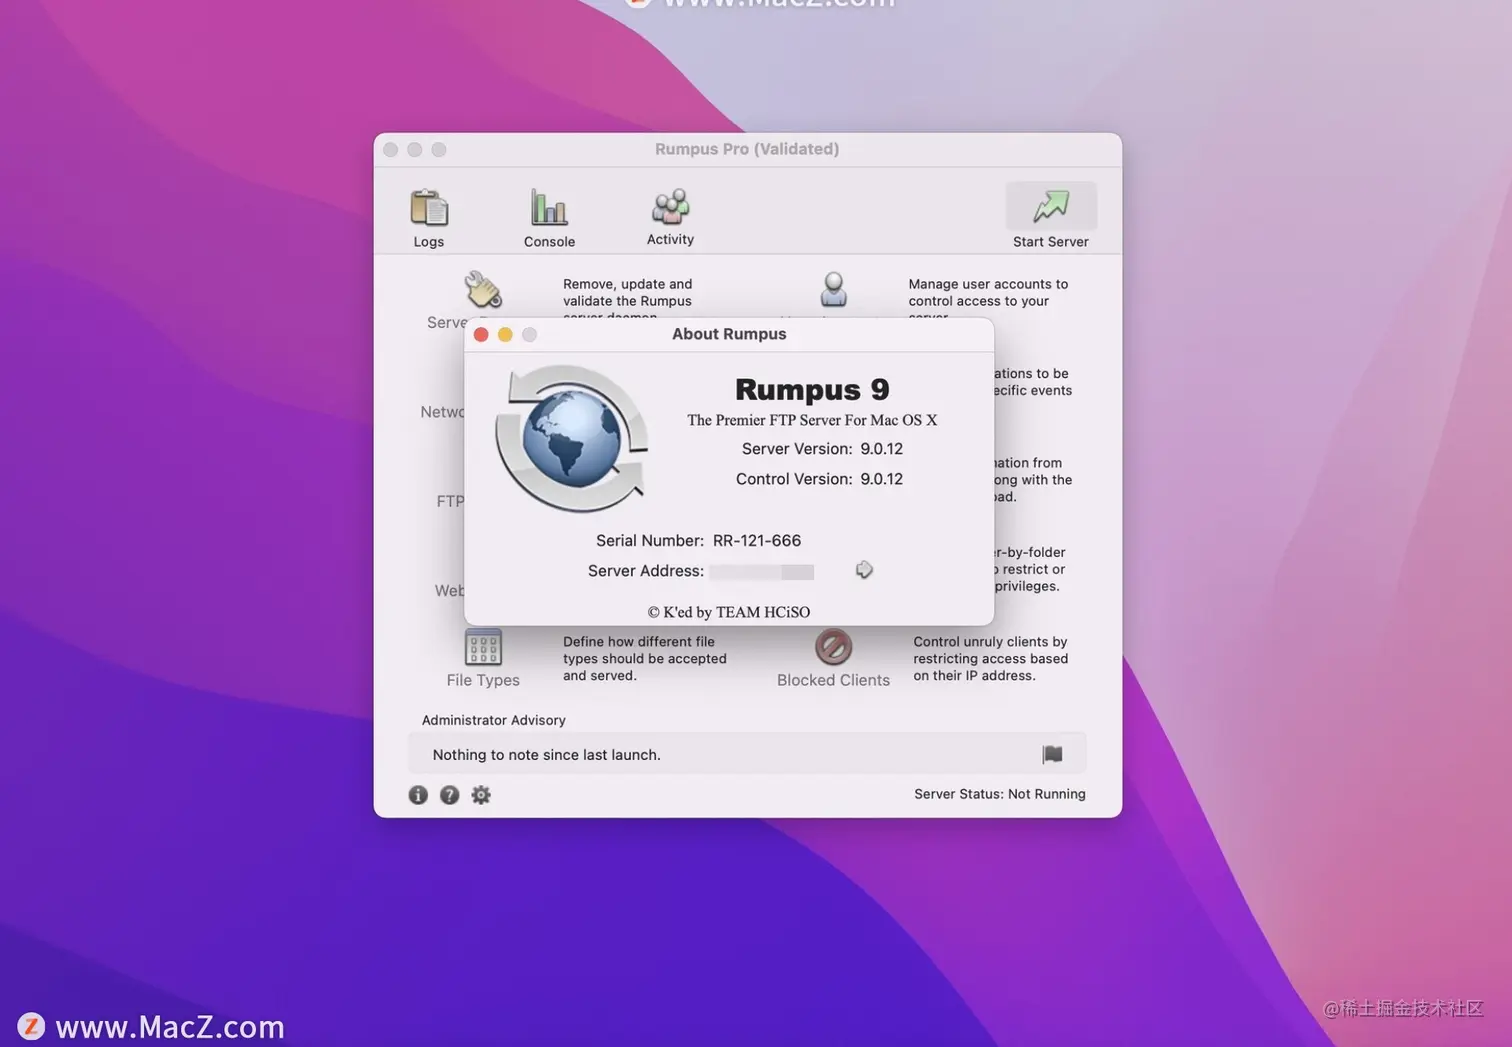Open the Blocked Clients prohibition icon
Image resolution: width=1512 pixels, height=1047 pixels.
[x=833, y=647]
